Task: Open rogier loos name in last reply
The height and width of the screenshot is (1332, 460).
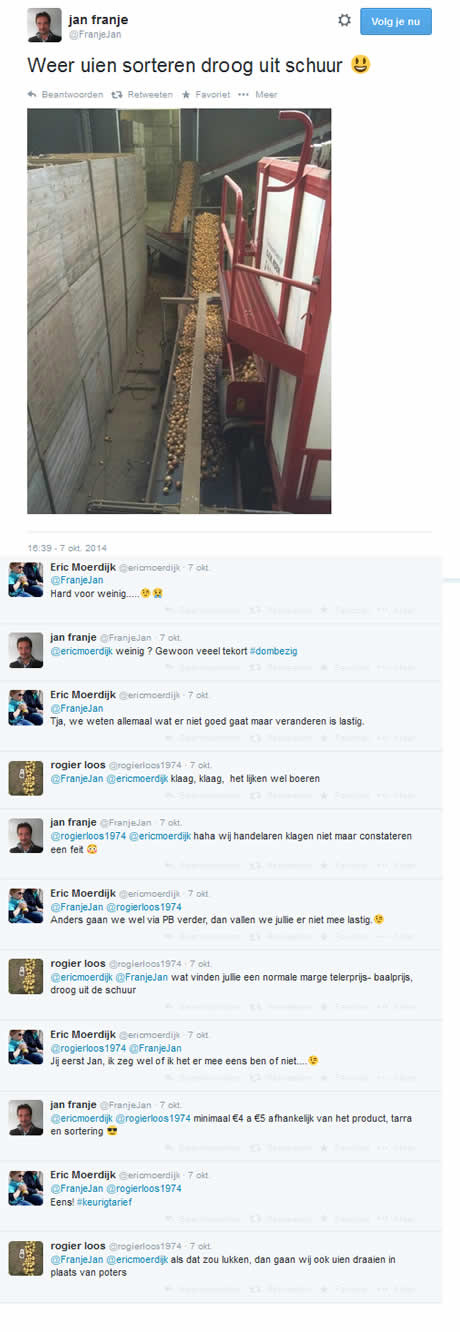Action: click(76, 1246)
